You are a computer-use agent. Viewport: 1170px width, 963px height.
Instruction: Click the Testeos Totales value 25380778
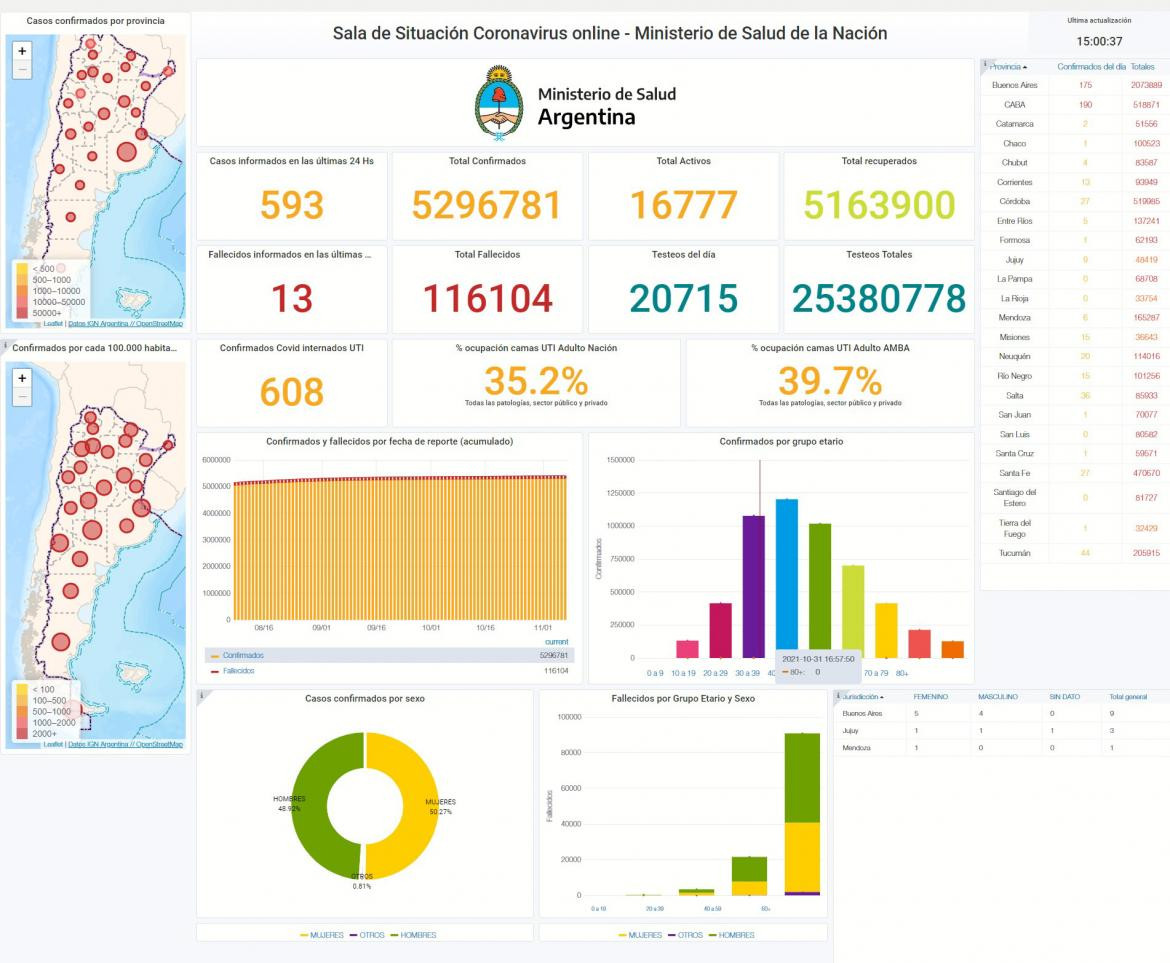point(879,298)
